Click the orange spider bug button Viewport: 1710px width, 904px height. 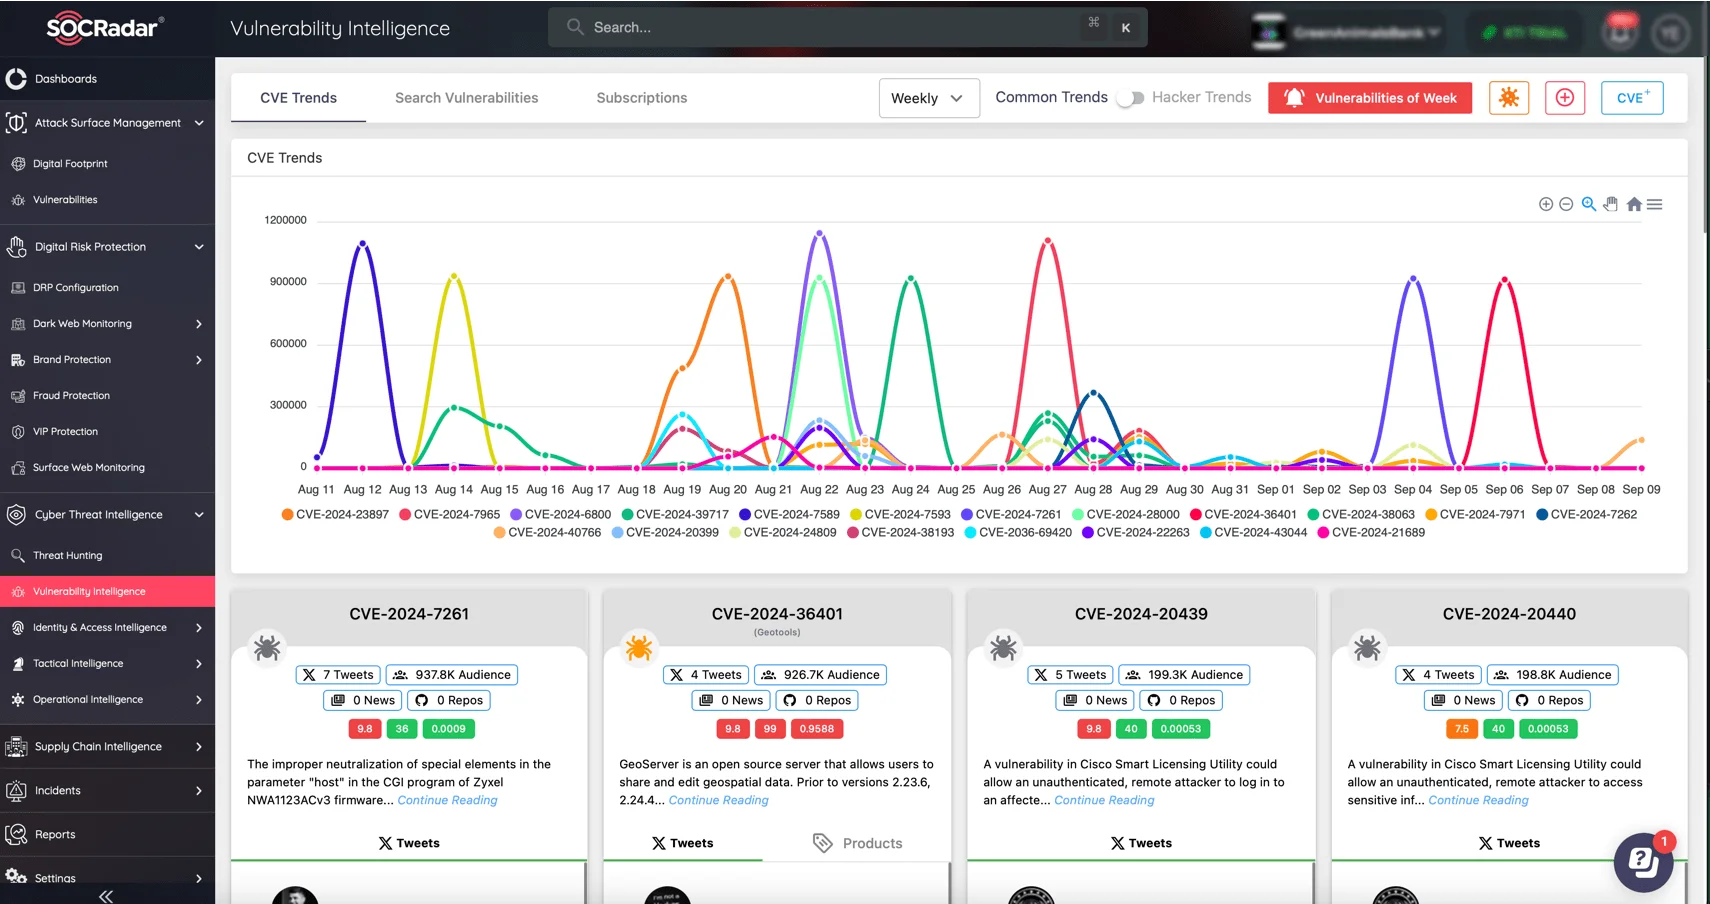[1509, 98]
